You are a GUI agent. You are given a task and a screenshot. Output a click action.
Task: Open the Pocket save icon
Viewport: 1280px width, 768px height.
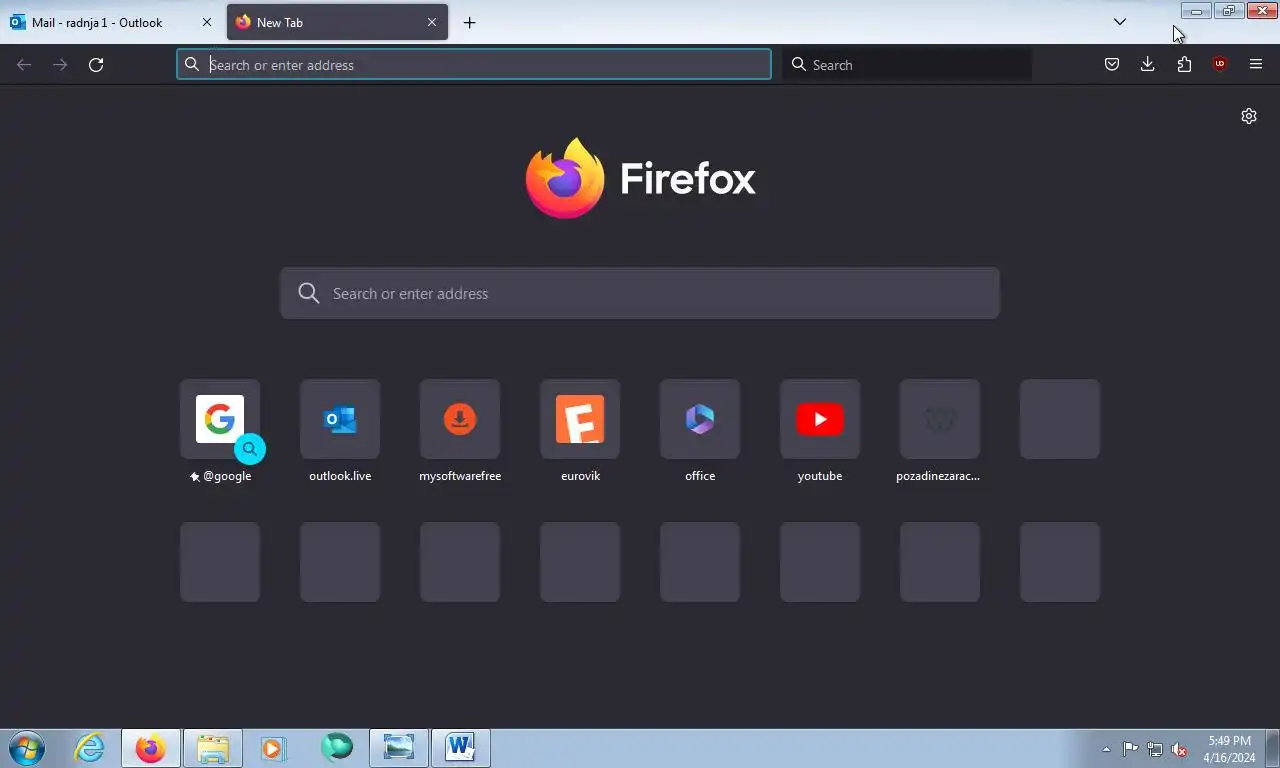[x=1111, y=65]
